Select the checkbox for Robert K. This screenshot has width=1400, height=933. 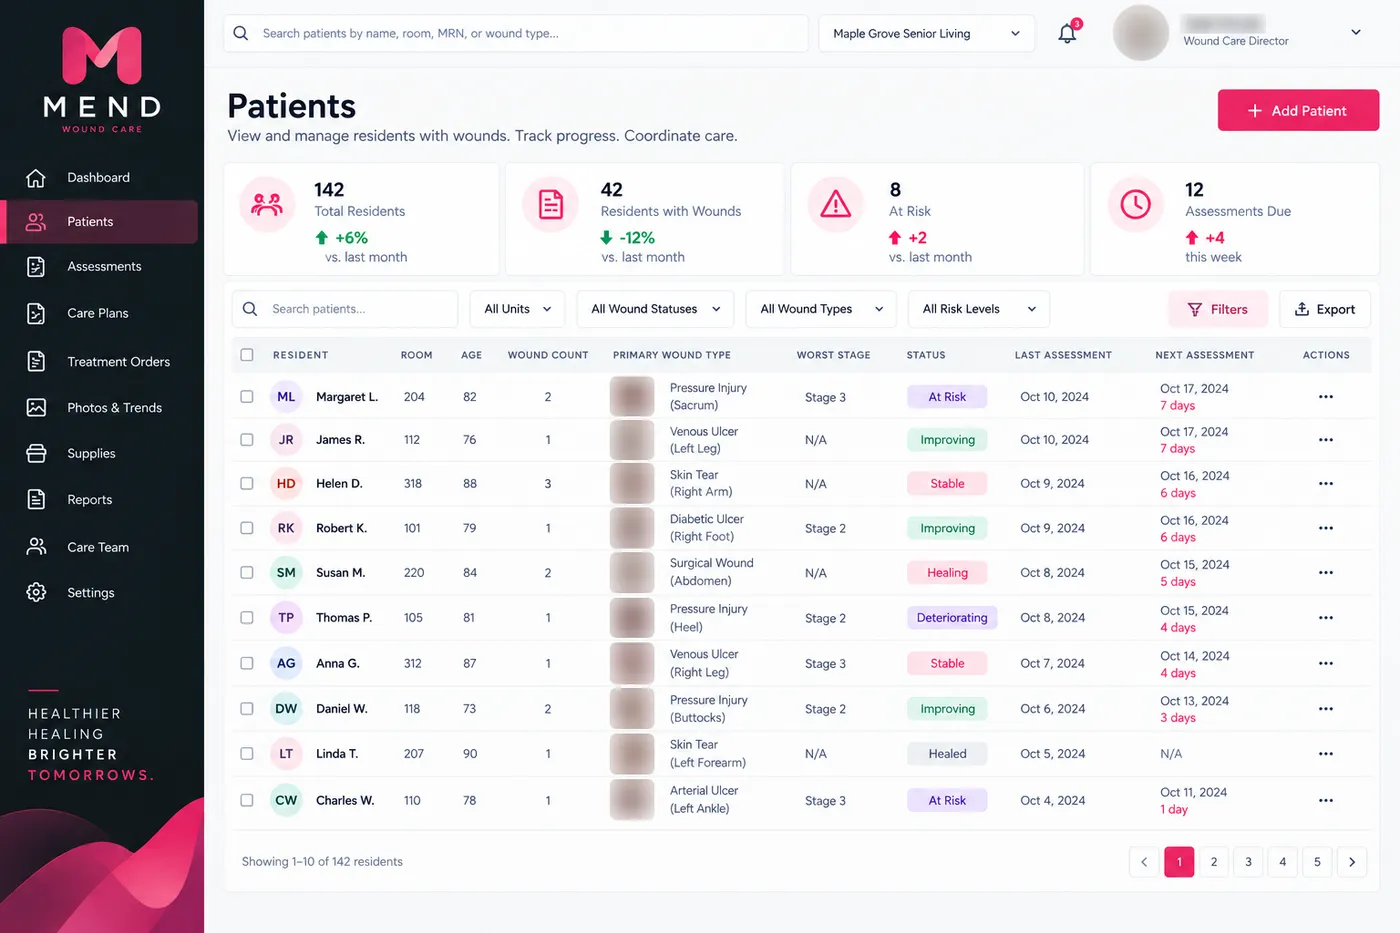pos(247,528)
